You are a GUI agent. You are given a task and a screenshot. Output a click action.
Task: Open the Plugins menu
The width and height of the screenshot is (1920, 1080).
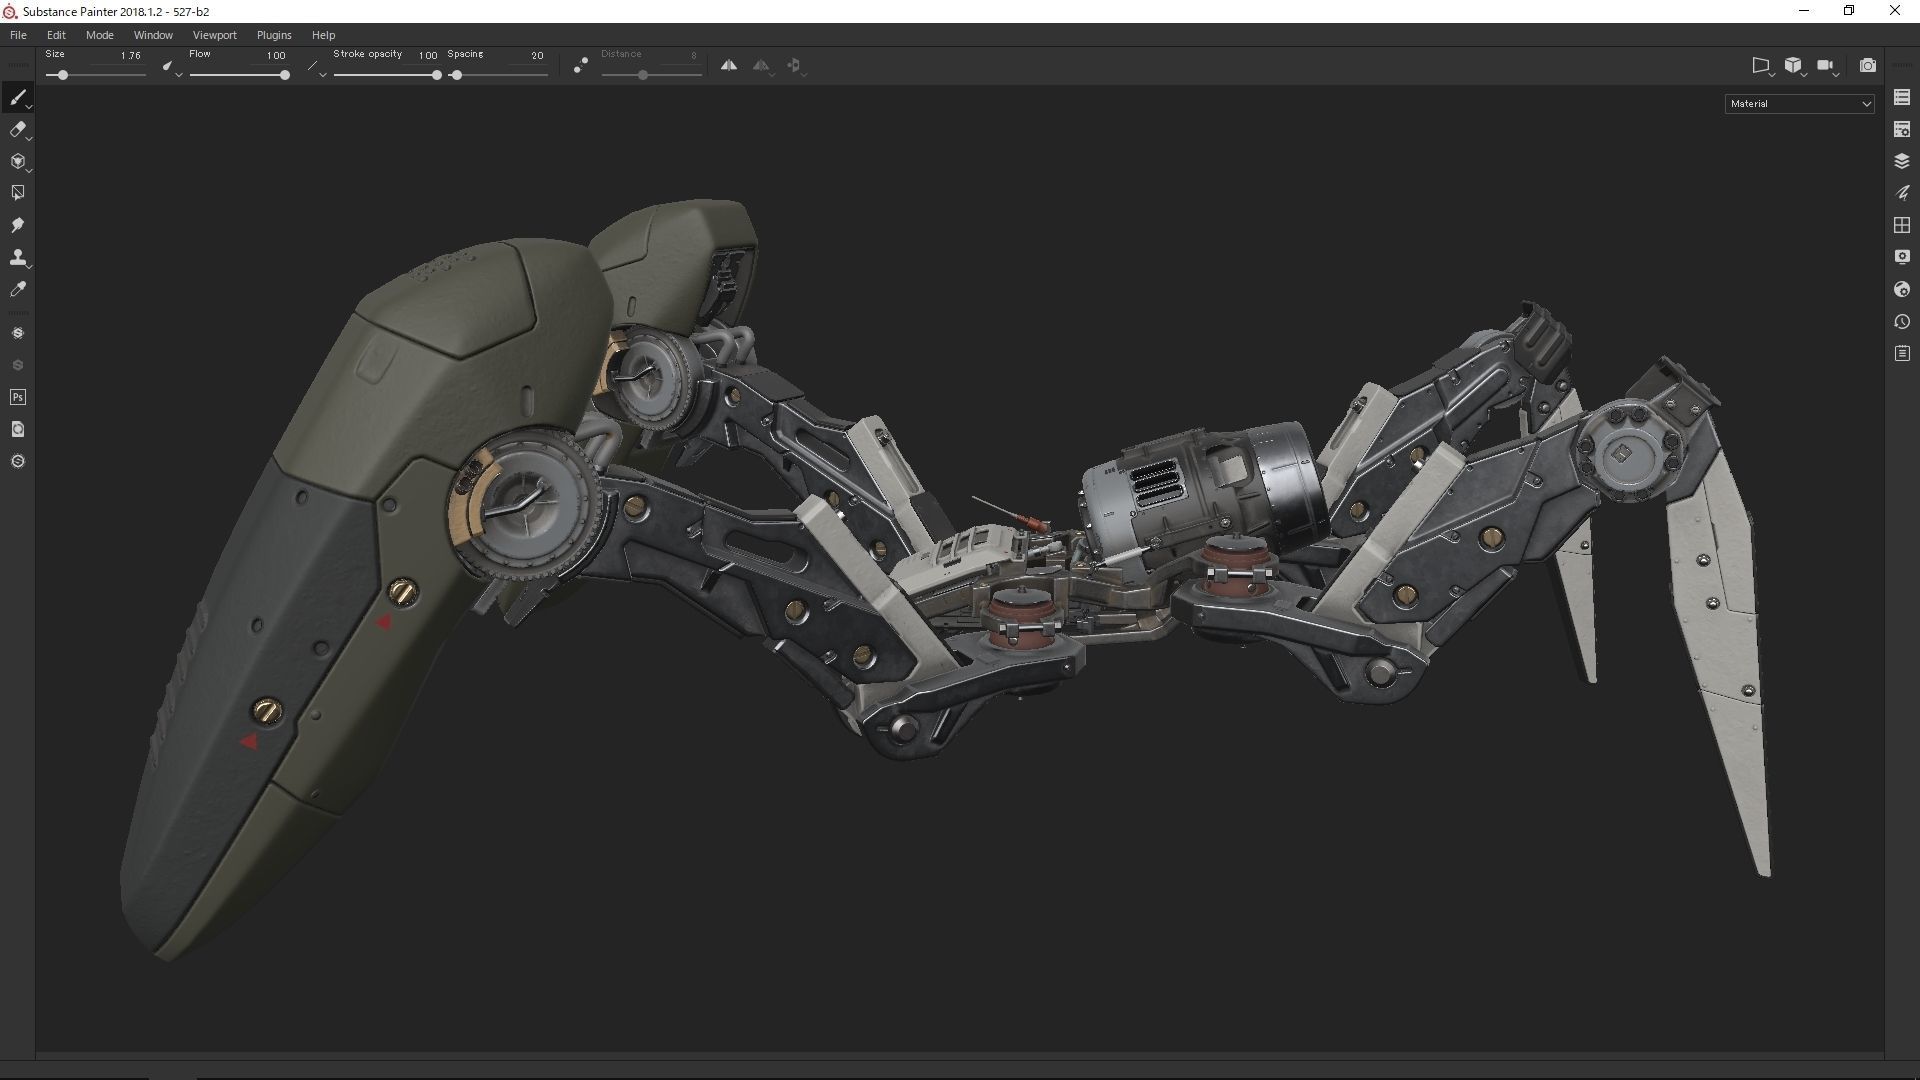(274, 35)
